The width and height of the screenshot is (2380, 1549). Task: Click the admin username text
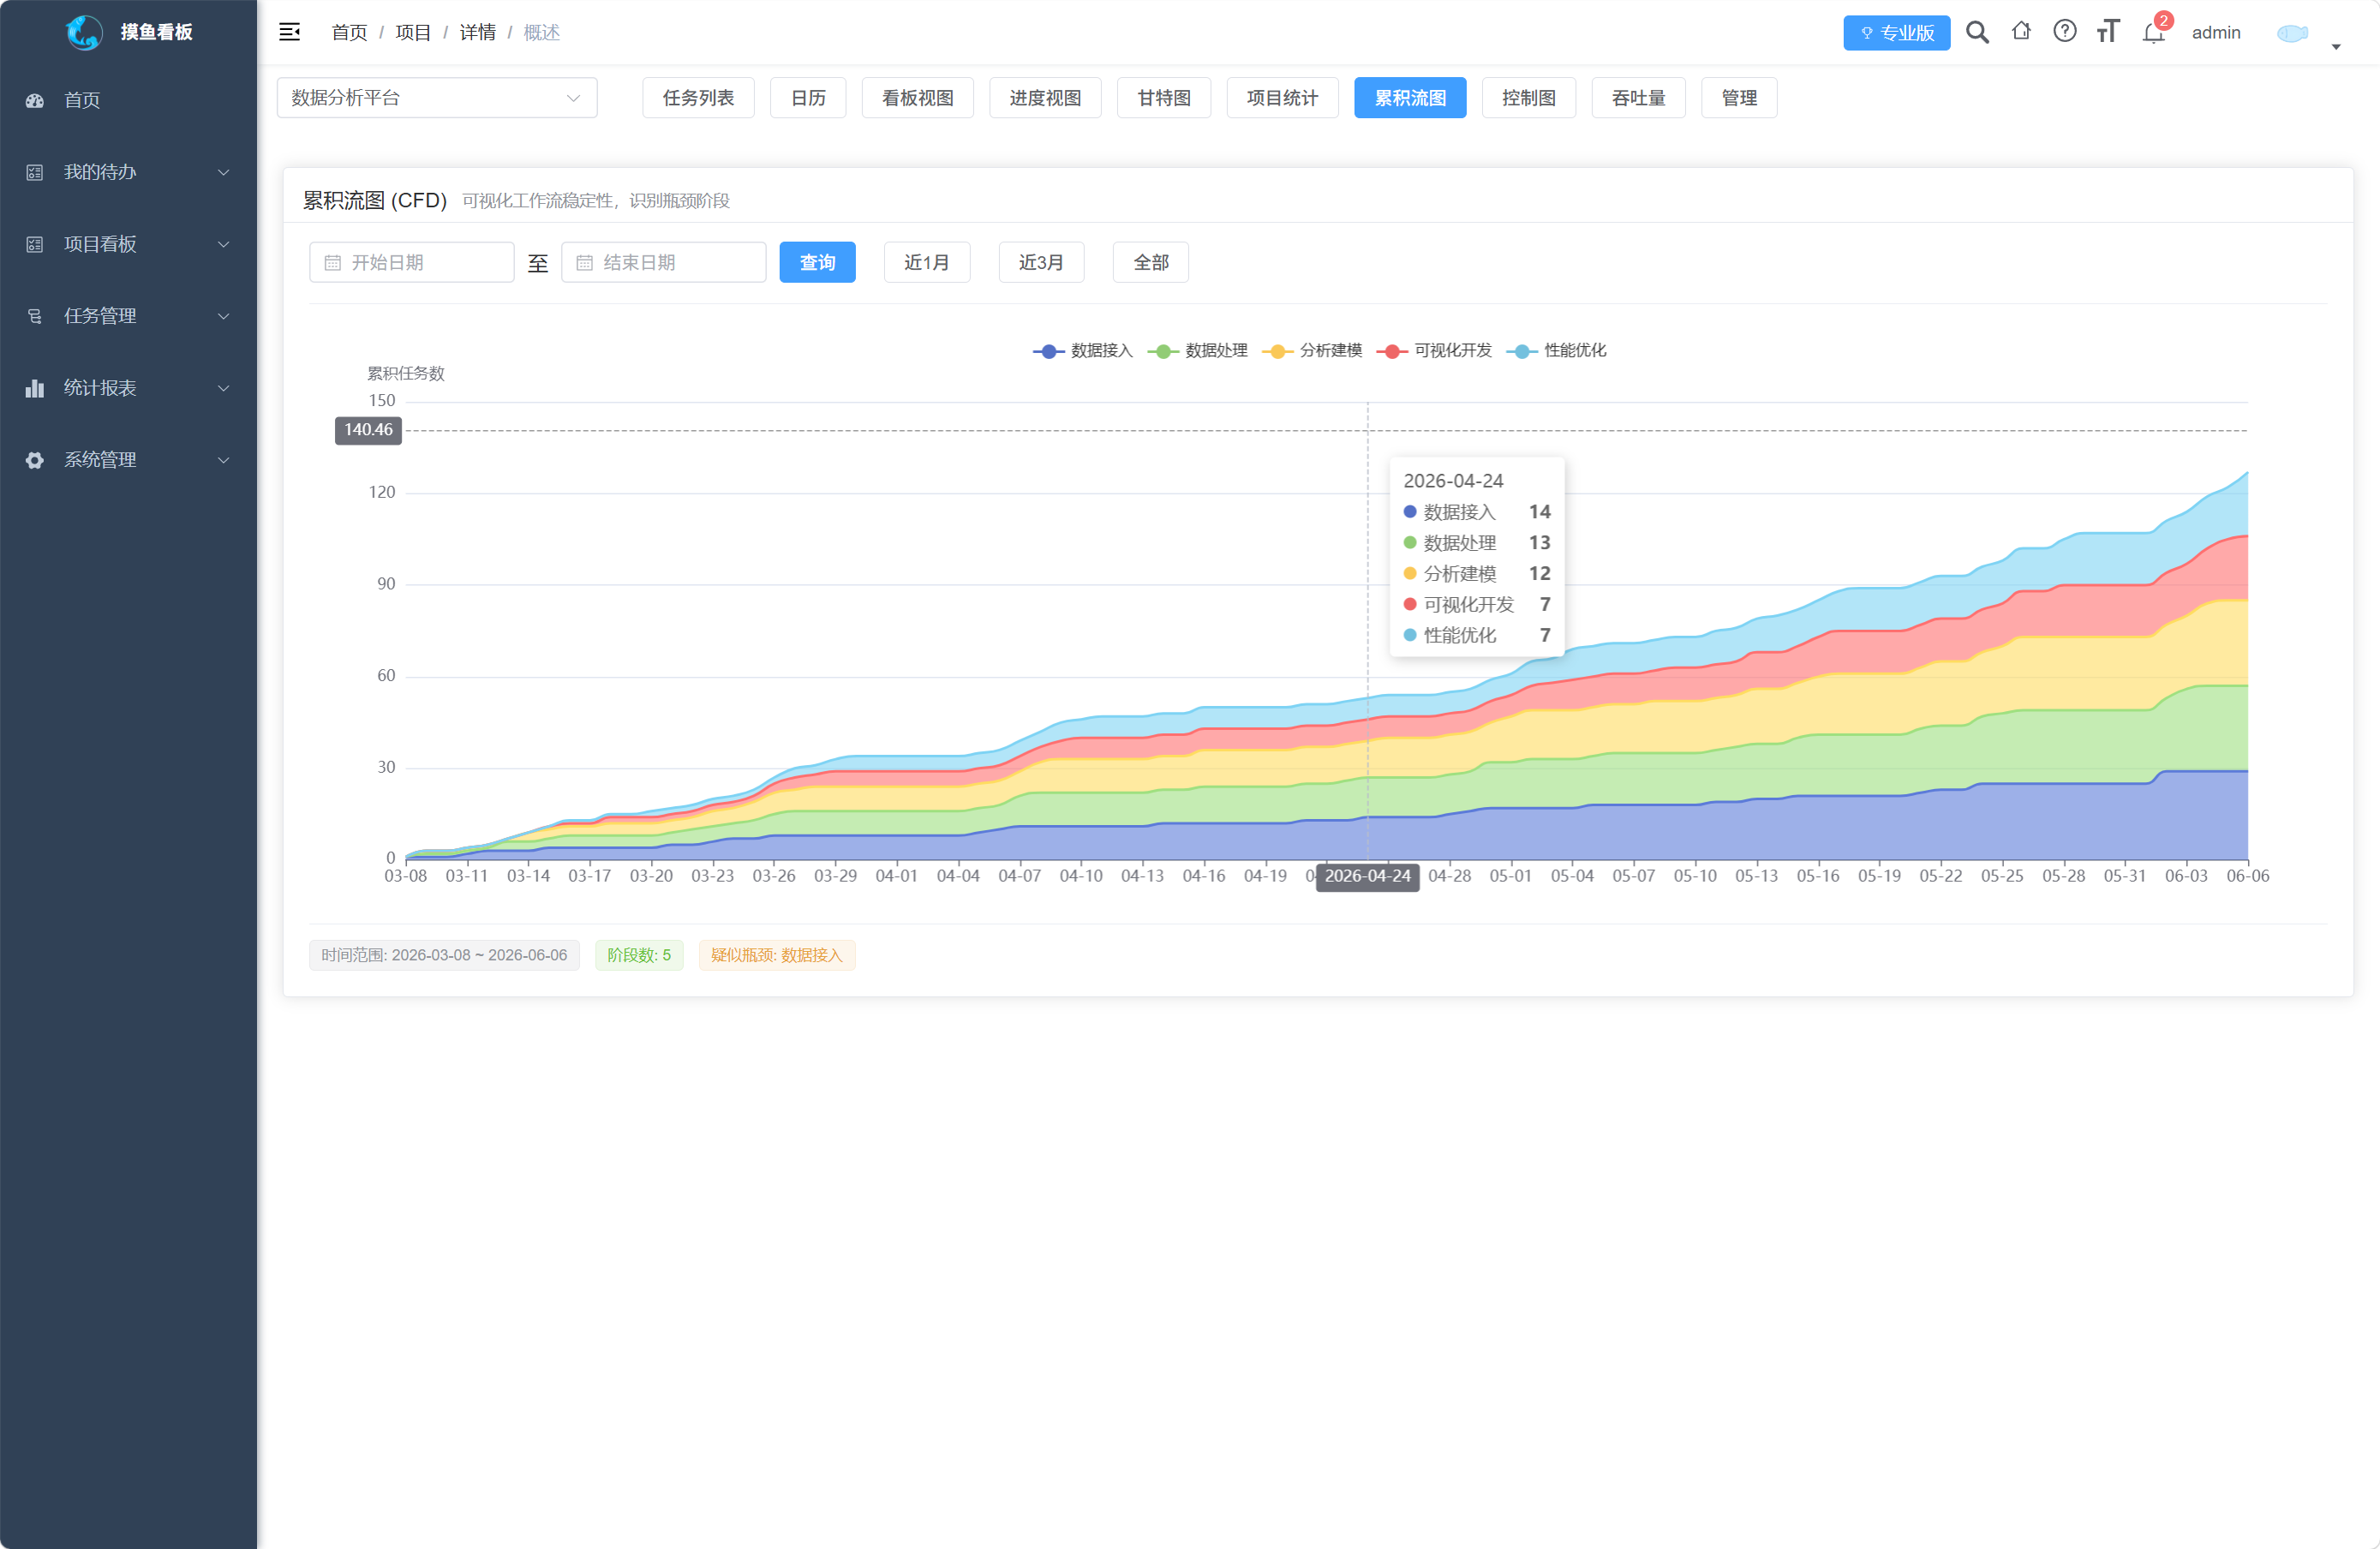tap(2215, 33)
